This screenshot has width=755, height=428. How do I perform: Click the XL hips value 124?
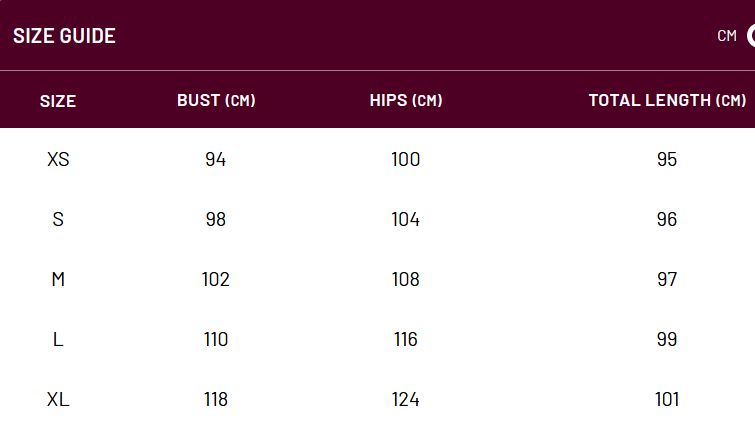(405, 399)
